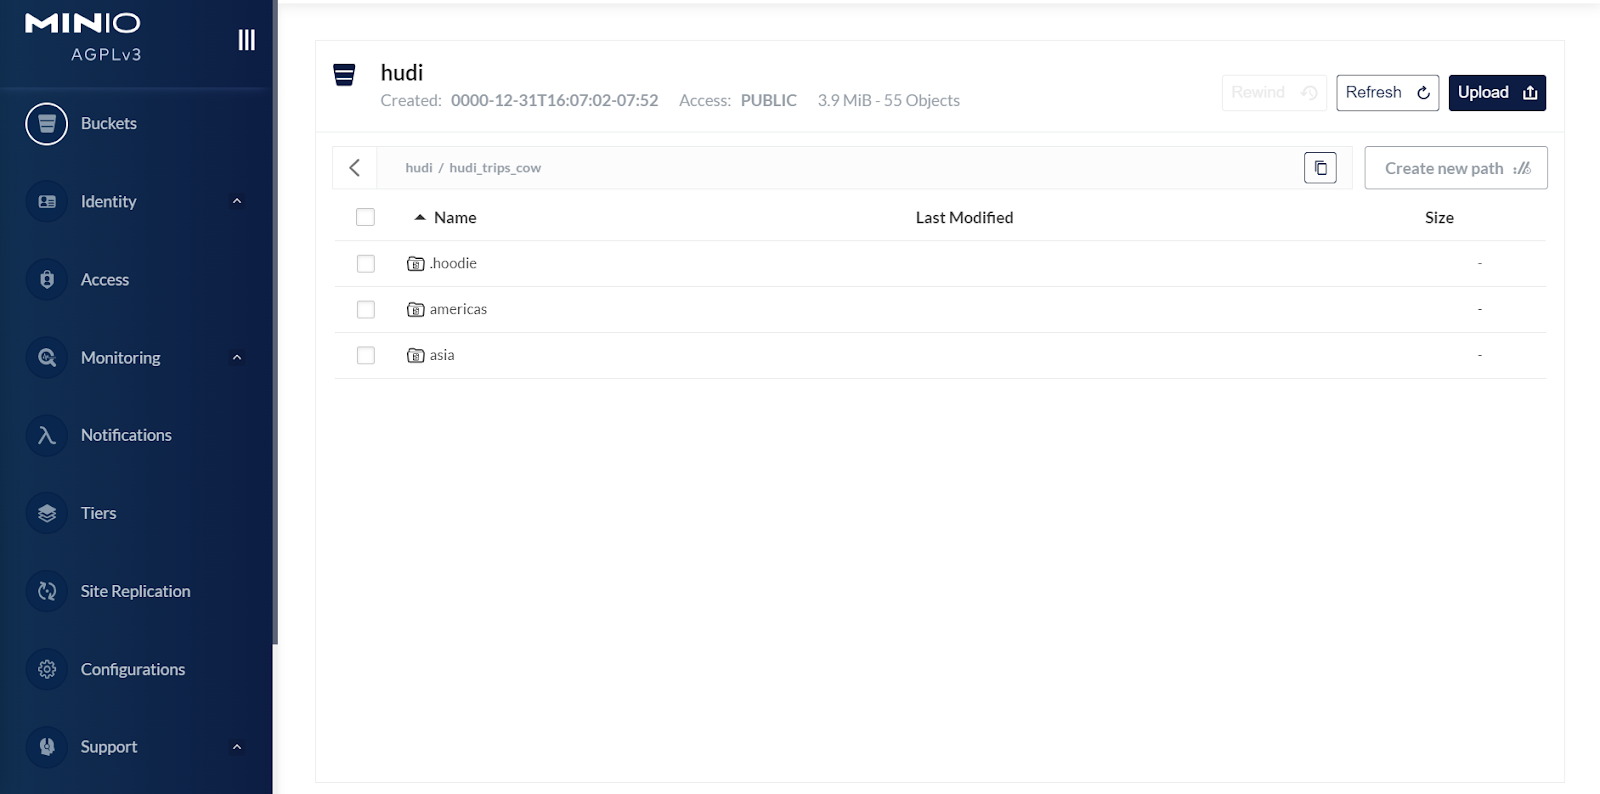The width and height of the screenshot is (1600, 794).
Task: Open the americas folder
Action: (x=458, y=310)
